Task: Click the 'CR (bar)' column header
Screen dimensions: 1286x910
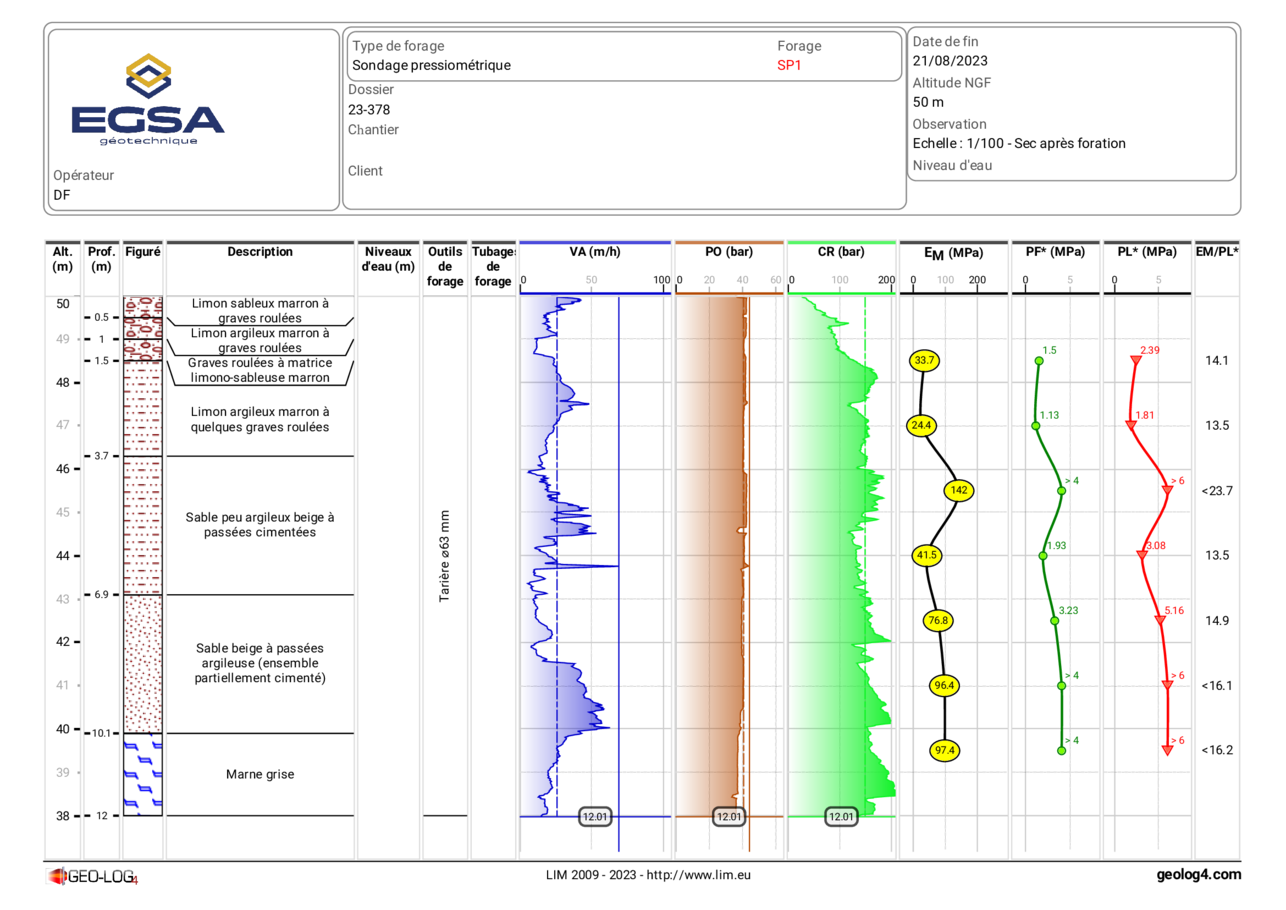Action: [x=840, y=252]
